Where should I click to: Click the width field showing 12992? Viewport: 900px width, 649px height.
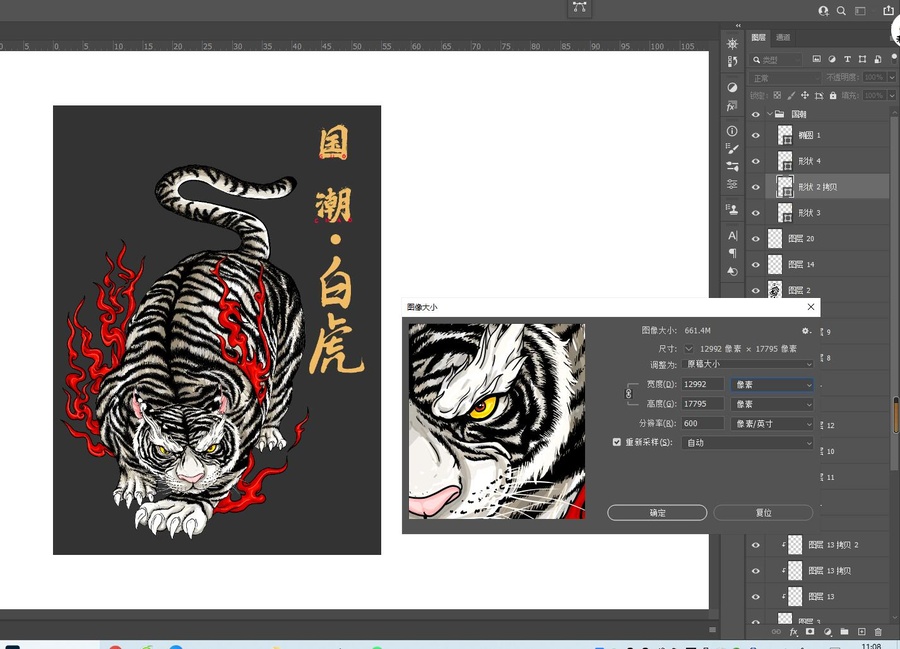(x=703, y=384)
